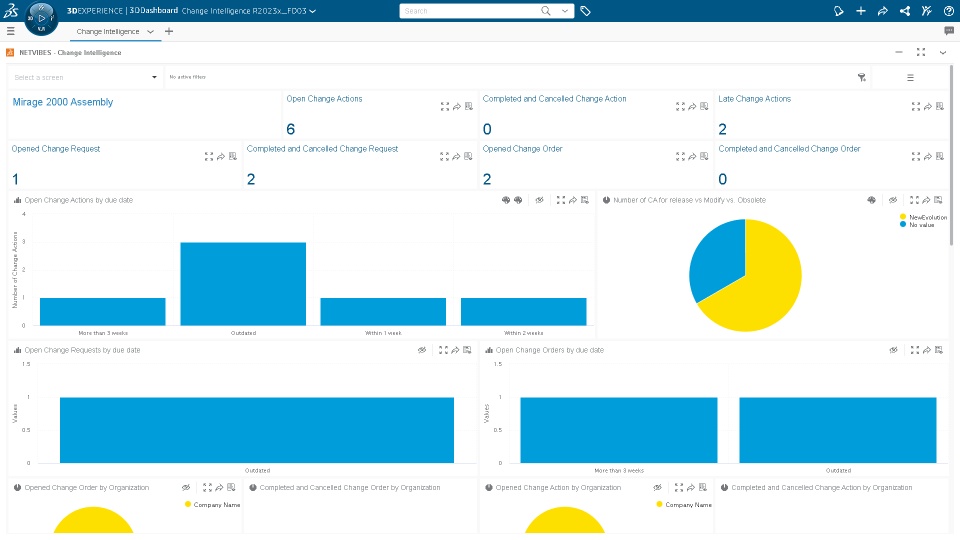Image resolution: width=960 pixels, height=540 pixels.
Task: Share Completed and Cancelled Change Request tile
Action: (x=456, y=157)
